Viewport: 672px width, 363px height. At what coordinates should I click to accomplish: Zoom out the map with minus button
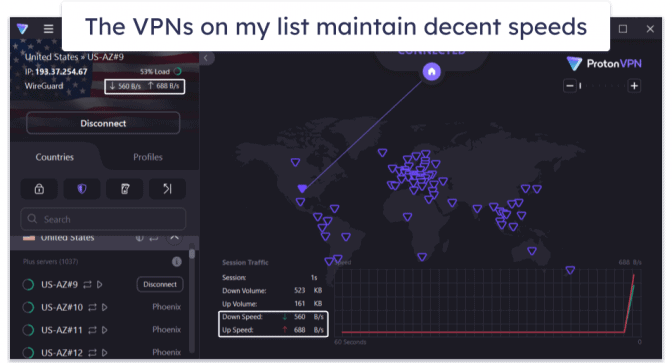[x=570, y=86]
